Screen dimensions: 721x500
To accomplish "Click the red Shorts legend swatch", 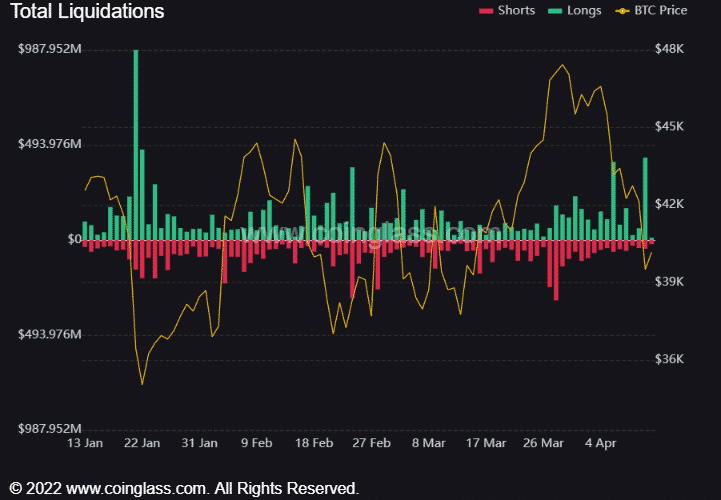I will [486, 11].
